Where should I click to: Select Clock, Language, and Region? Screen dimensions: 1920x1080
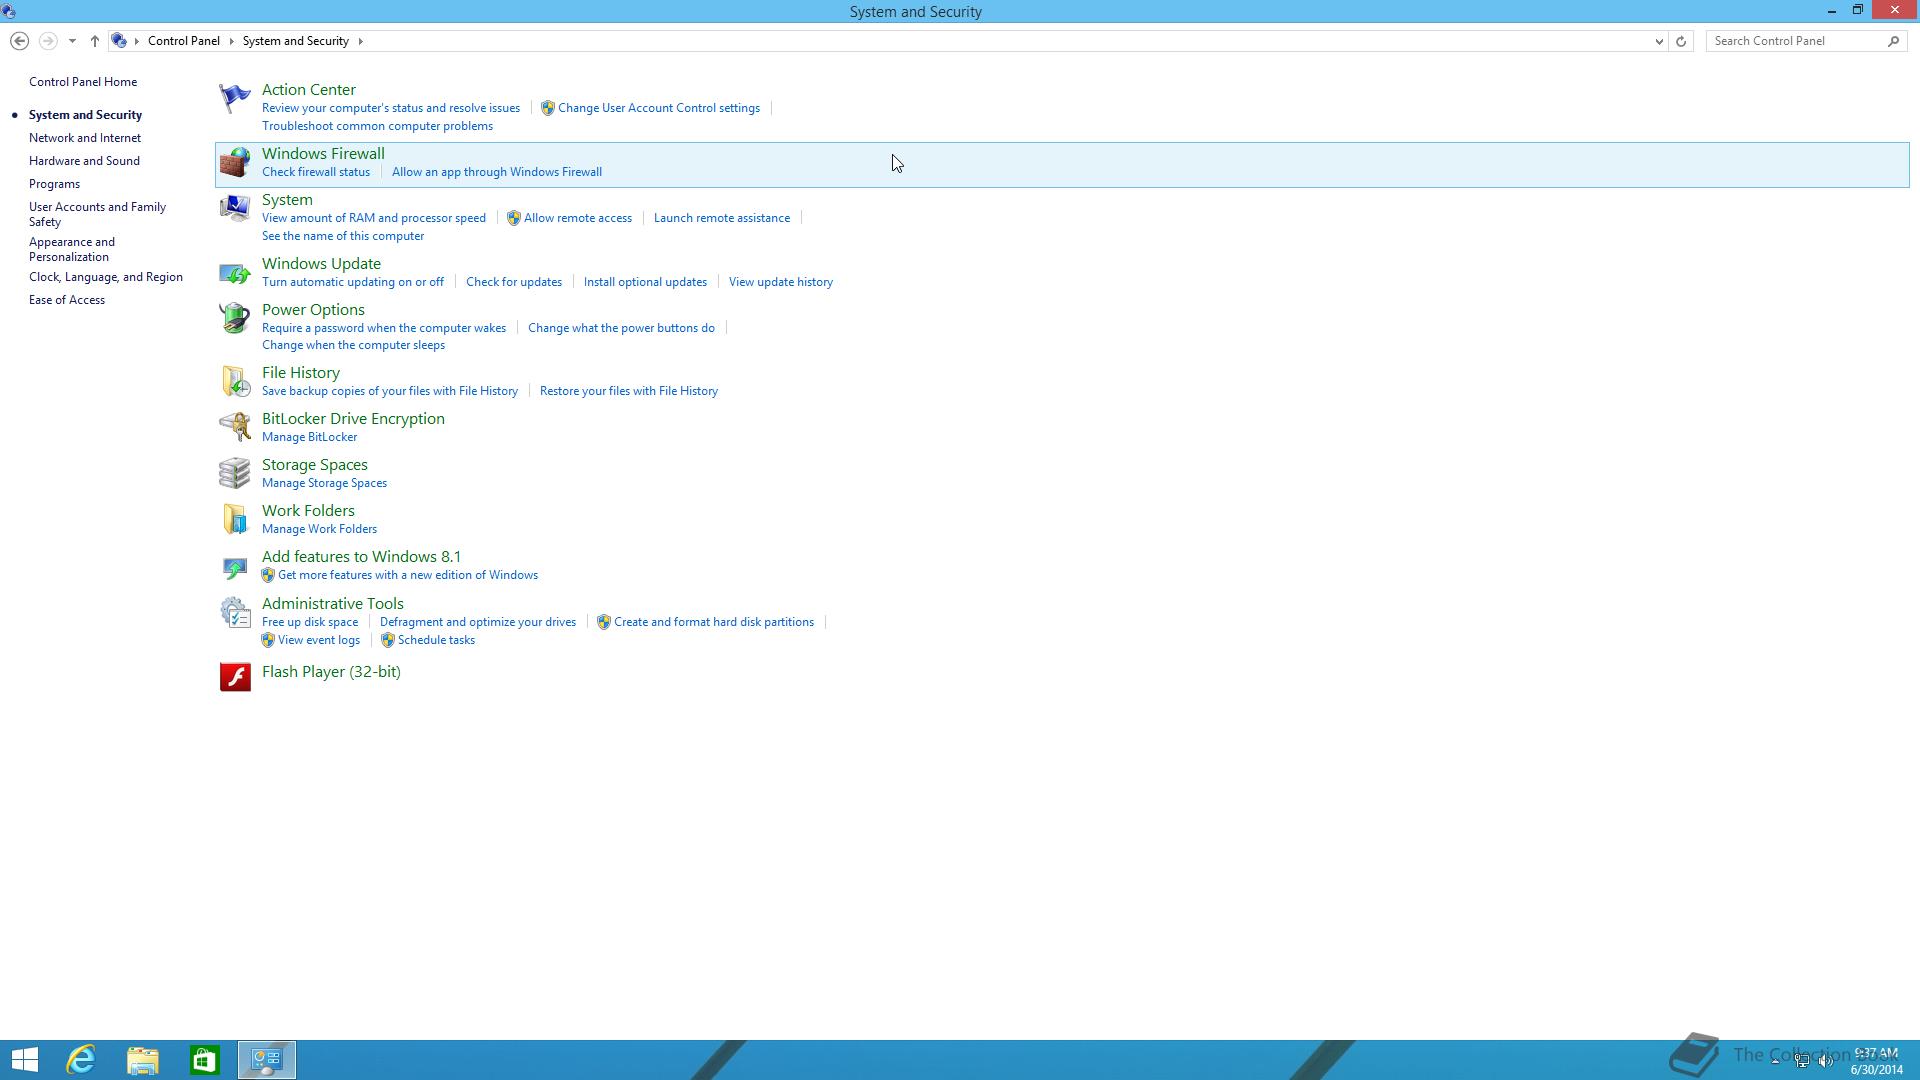[106, 277]
